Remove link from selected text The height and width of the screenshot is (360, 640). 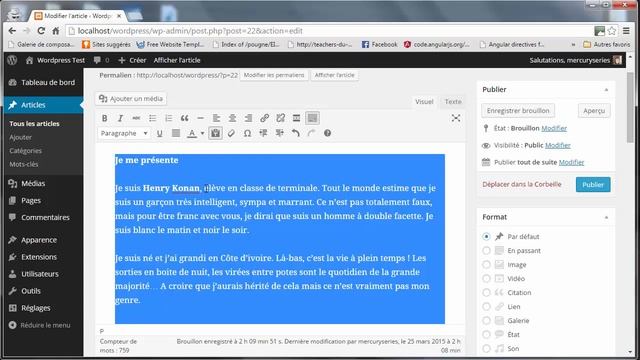(280, 118)
